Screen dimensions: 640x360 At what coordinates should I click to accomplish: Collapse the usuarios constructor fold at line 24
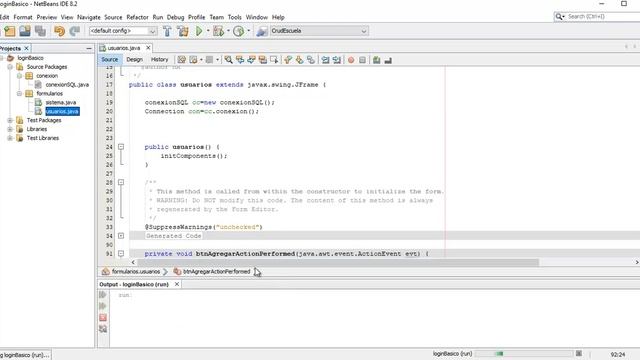click(121, 147)
